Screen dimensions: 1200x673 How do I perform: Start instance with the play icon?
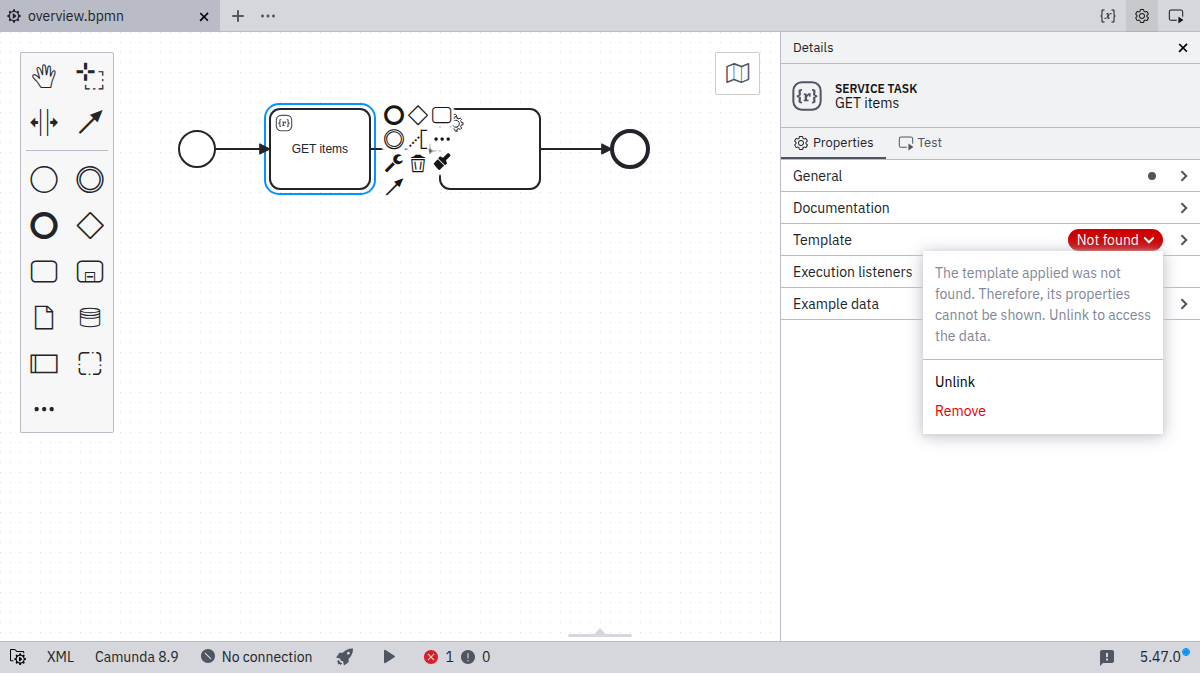point(389,657)
